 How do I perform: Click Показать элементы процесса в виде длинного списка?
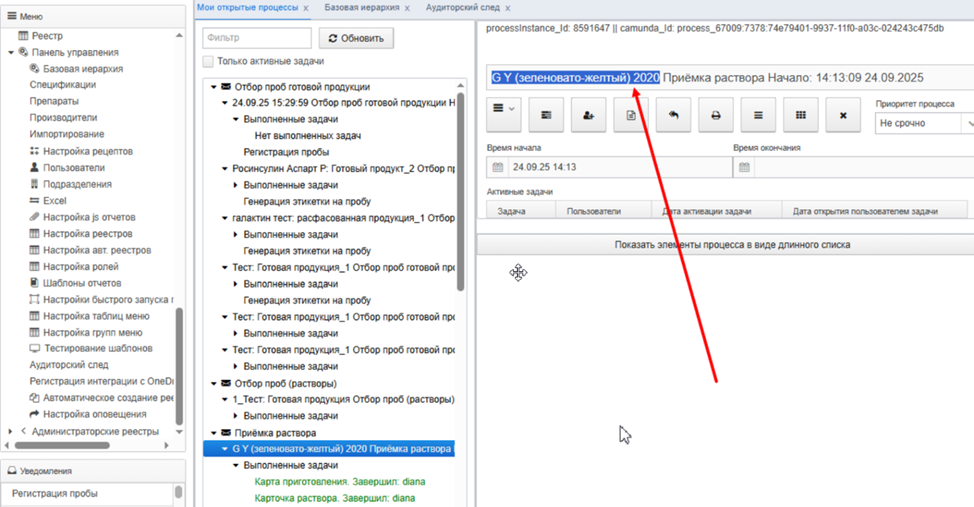pos(732,245)
